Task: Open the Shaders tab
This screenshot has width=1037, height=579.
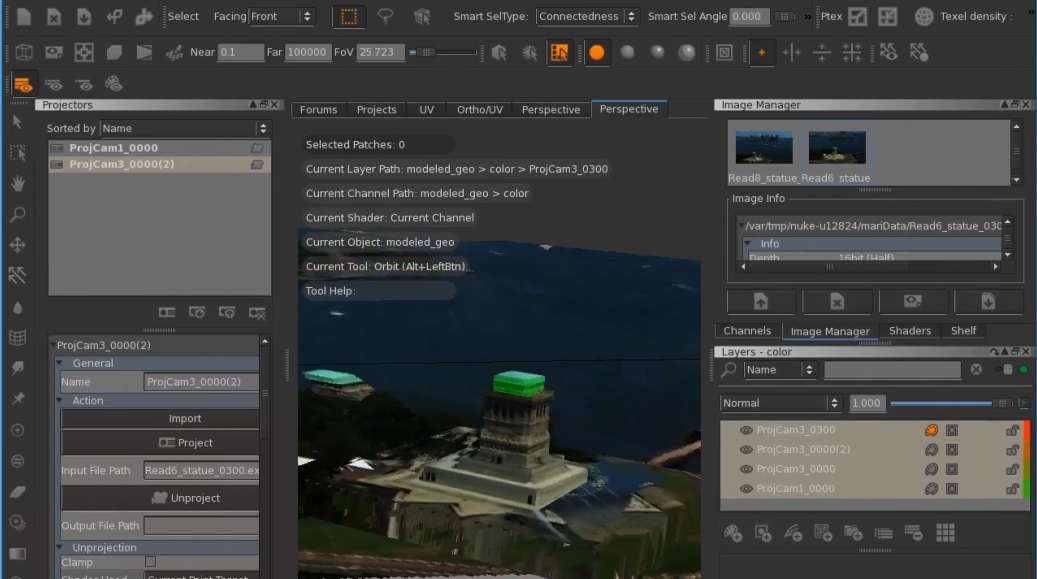Action: (910, 331)
